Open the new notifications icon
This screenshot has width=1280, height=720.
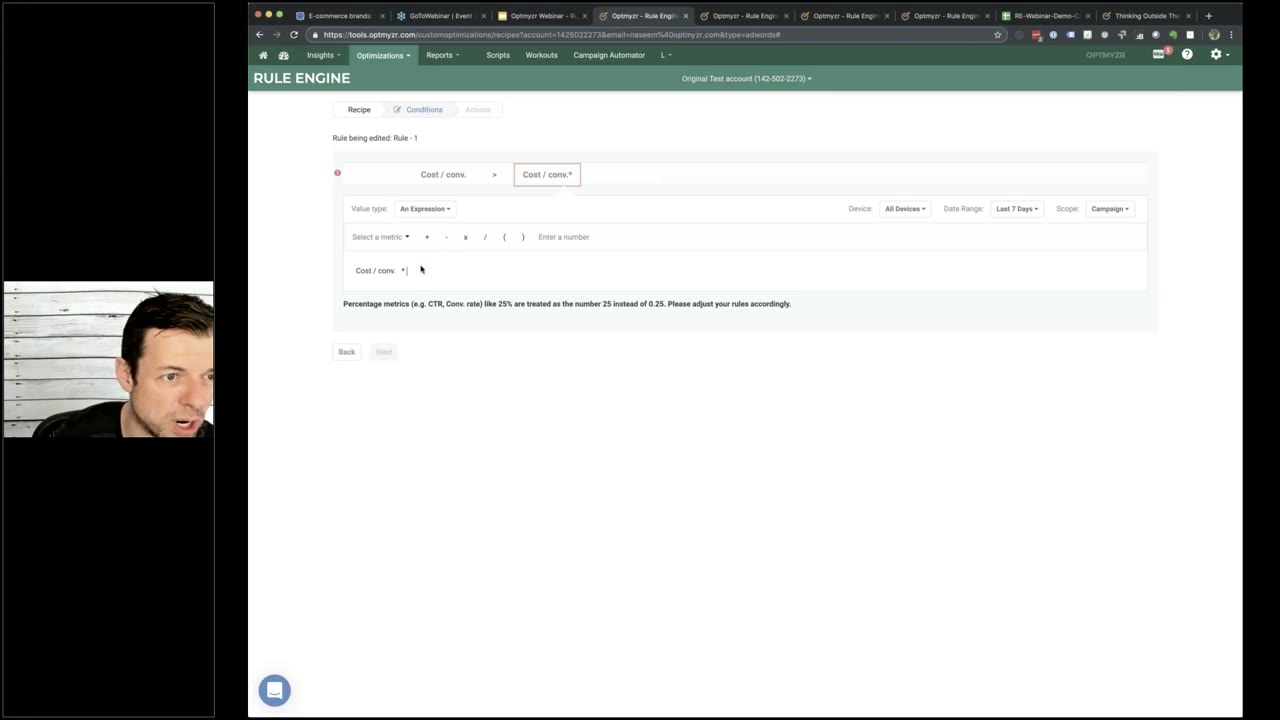tap(1160, 54)
